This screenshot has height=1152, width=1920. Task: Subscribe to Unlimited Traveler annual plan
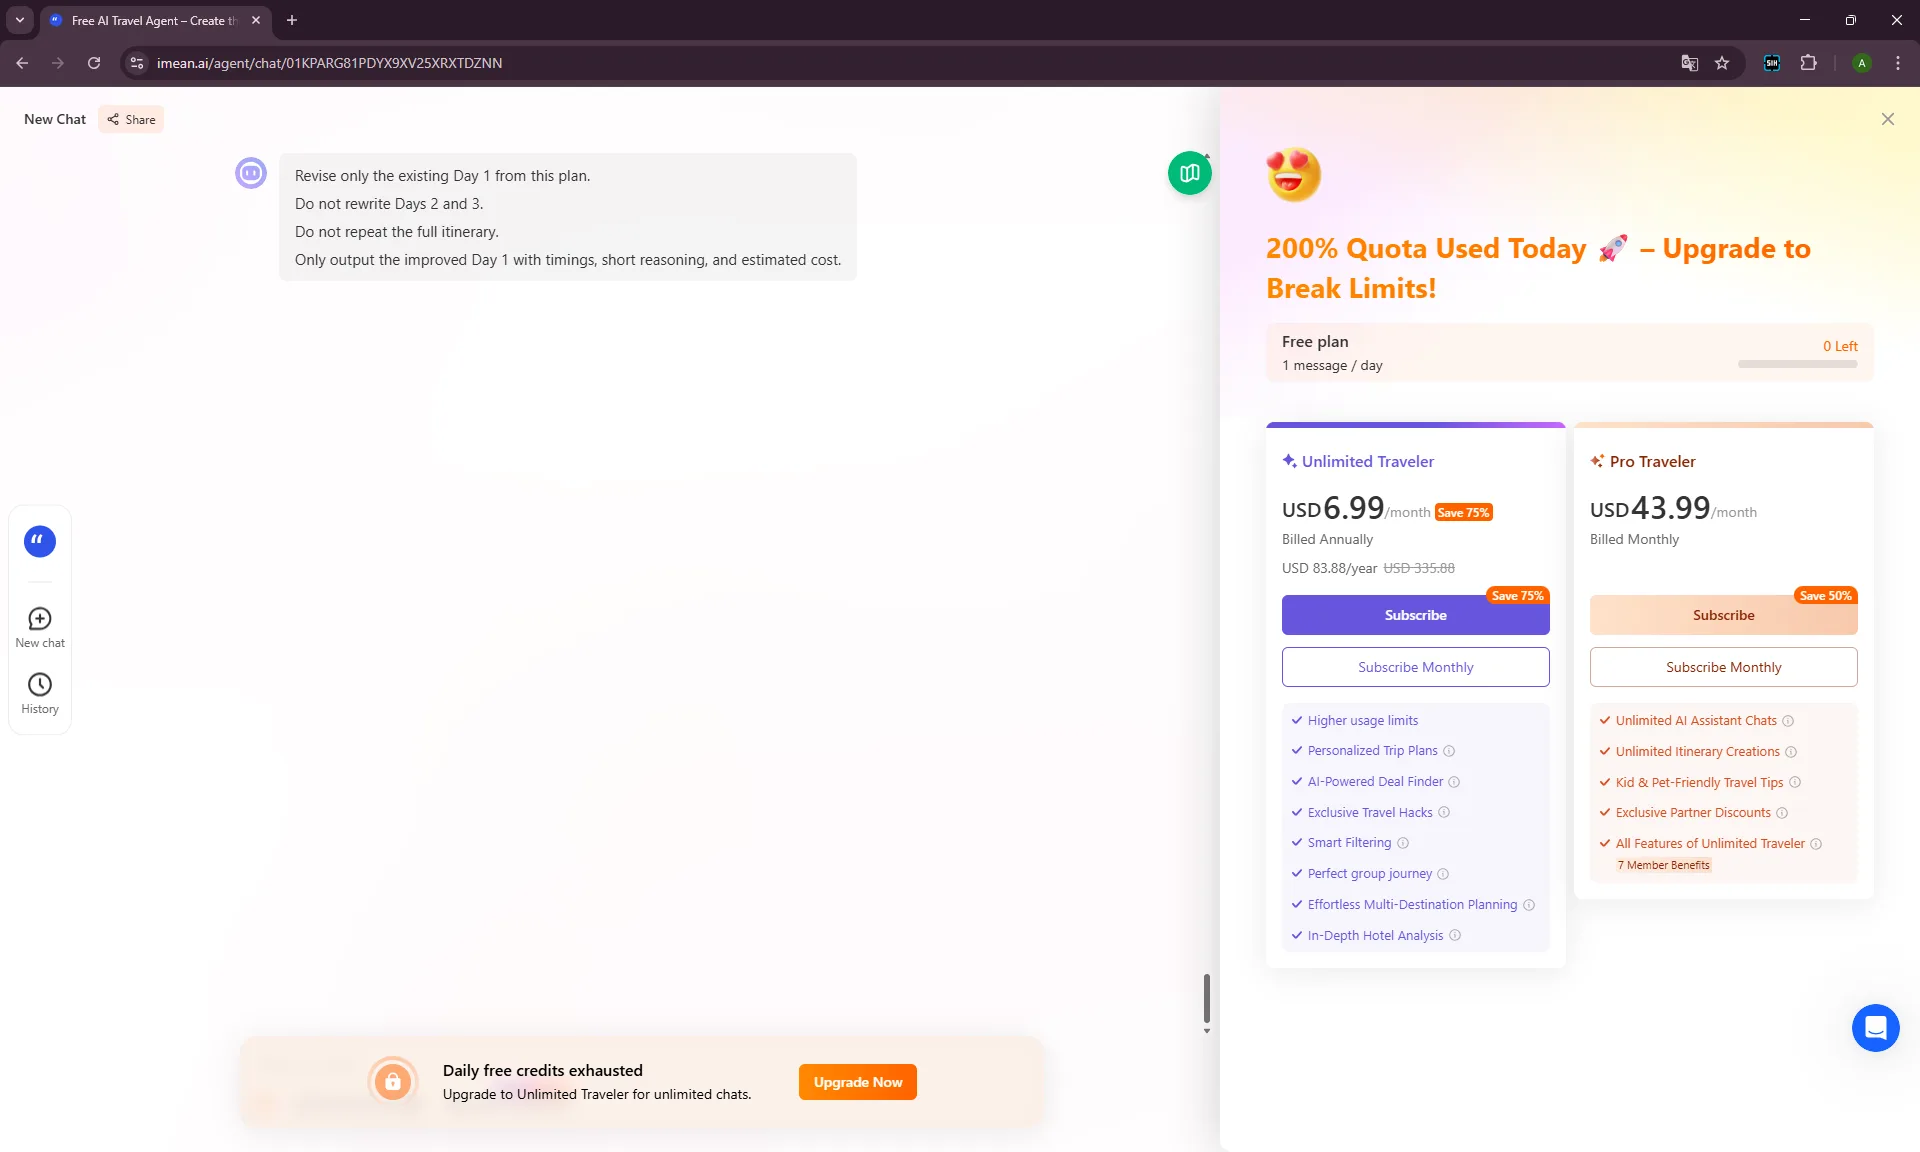click(x=1415, y=615)
